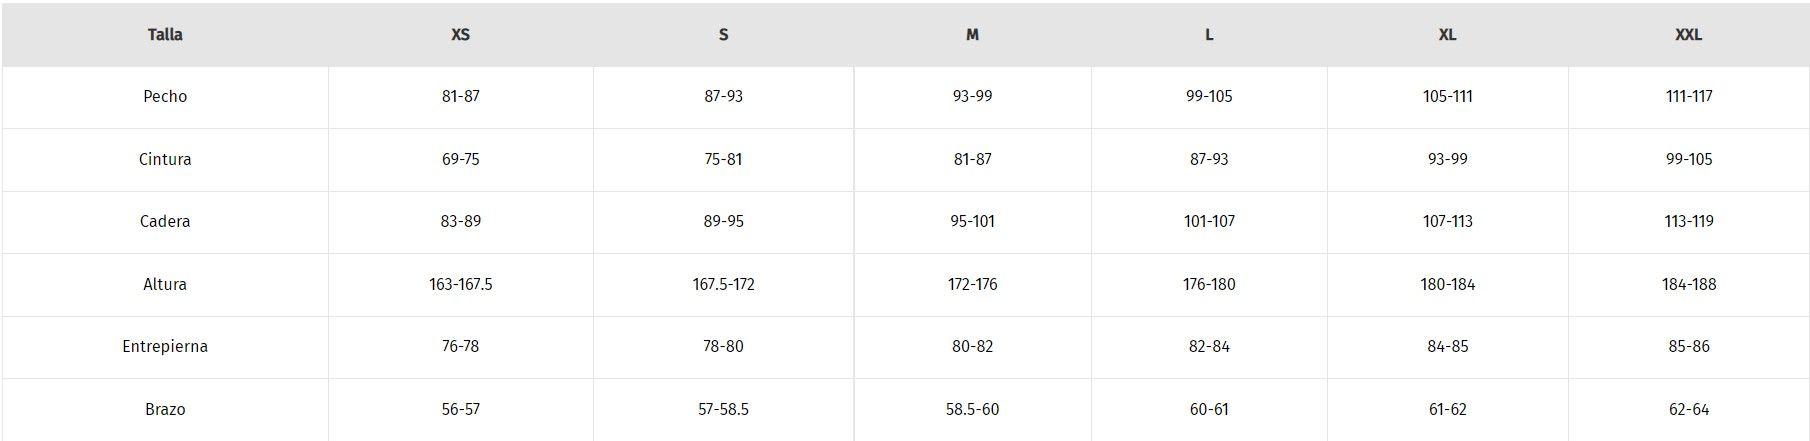Click the 105-111 chest XL cell
The height and width of the screenshot is (441, 1810).
coord(1447,97)
